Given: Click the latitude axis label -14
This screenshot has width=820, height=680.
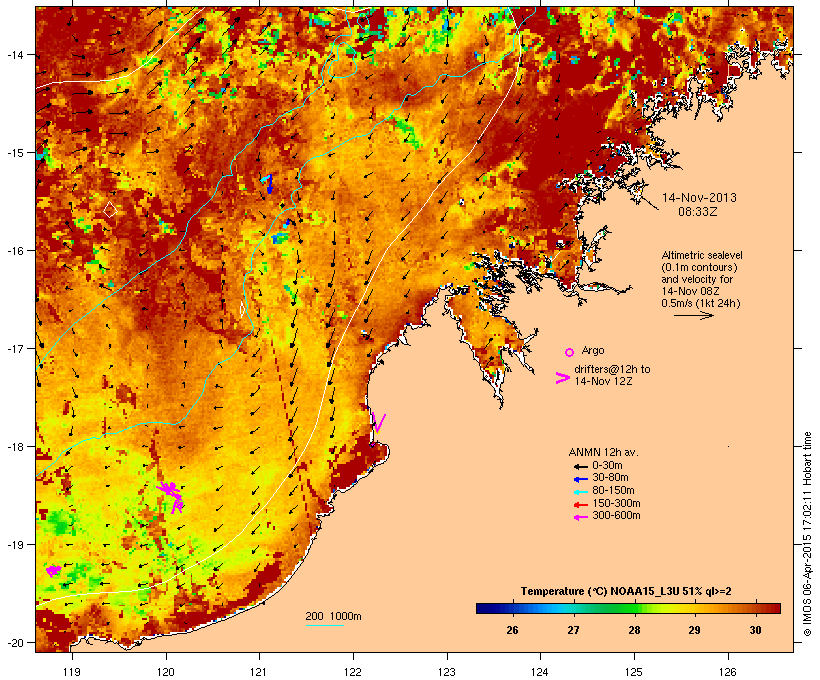Looking at the screenshot, I should point(14,54).
